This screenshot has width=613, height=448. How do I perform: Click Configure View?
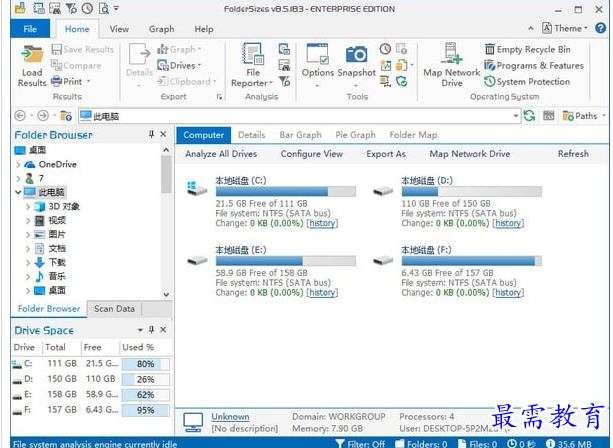(312, 154)
